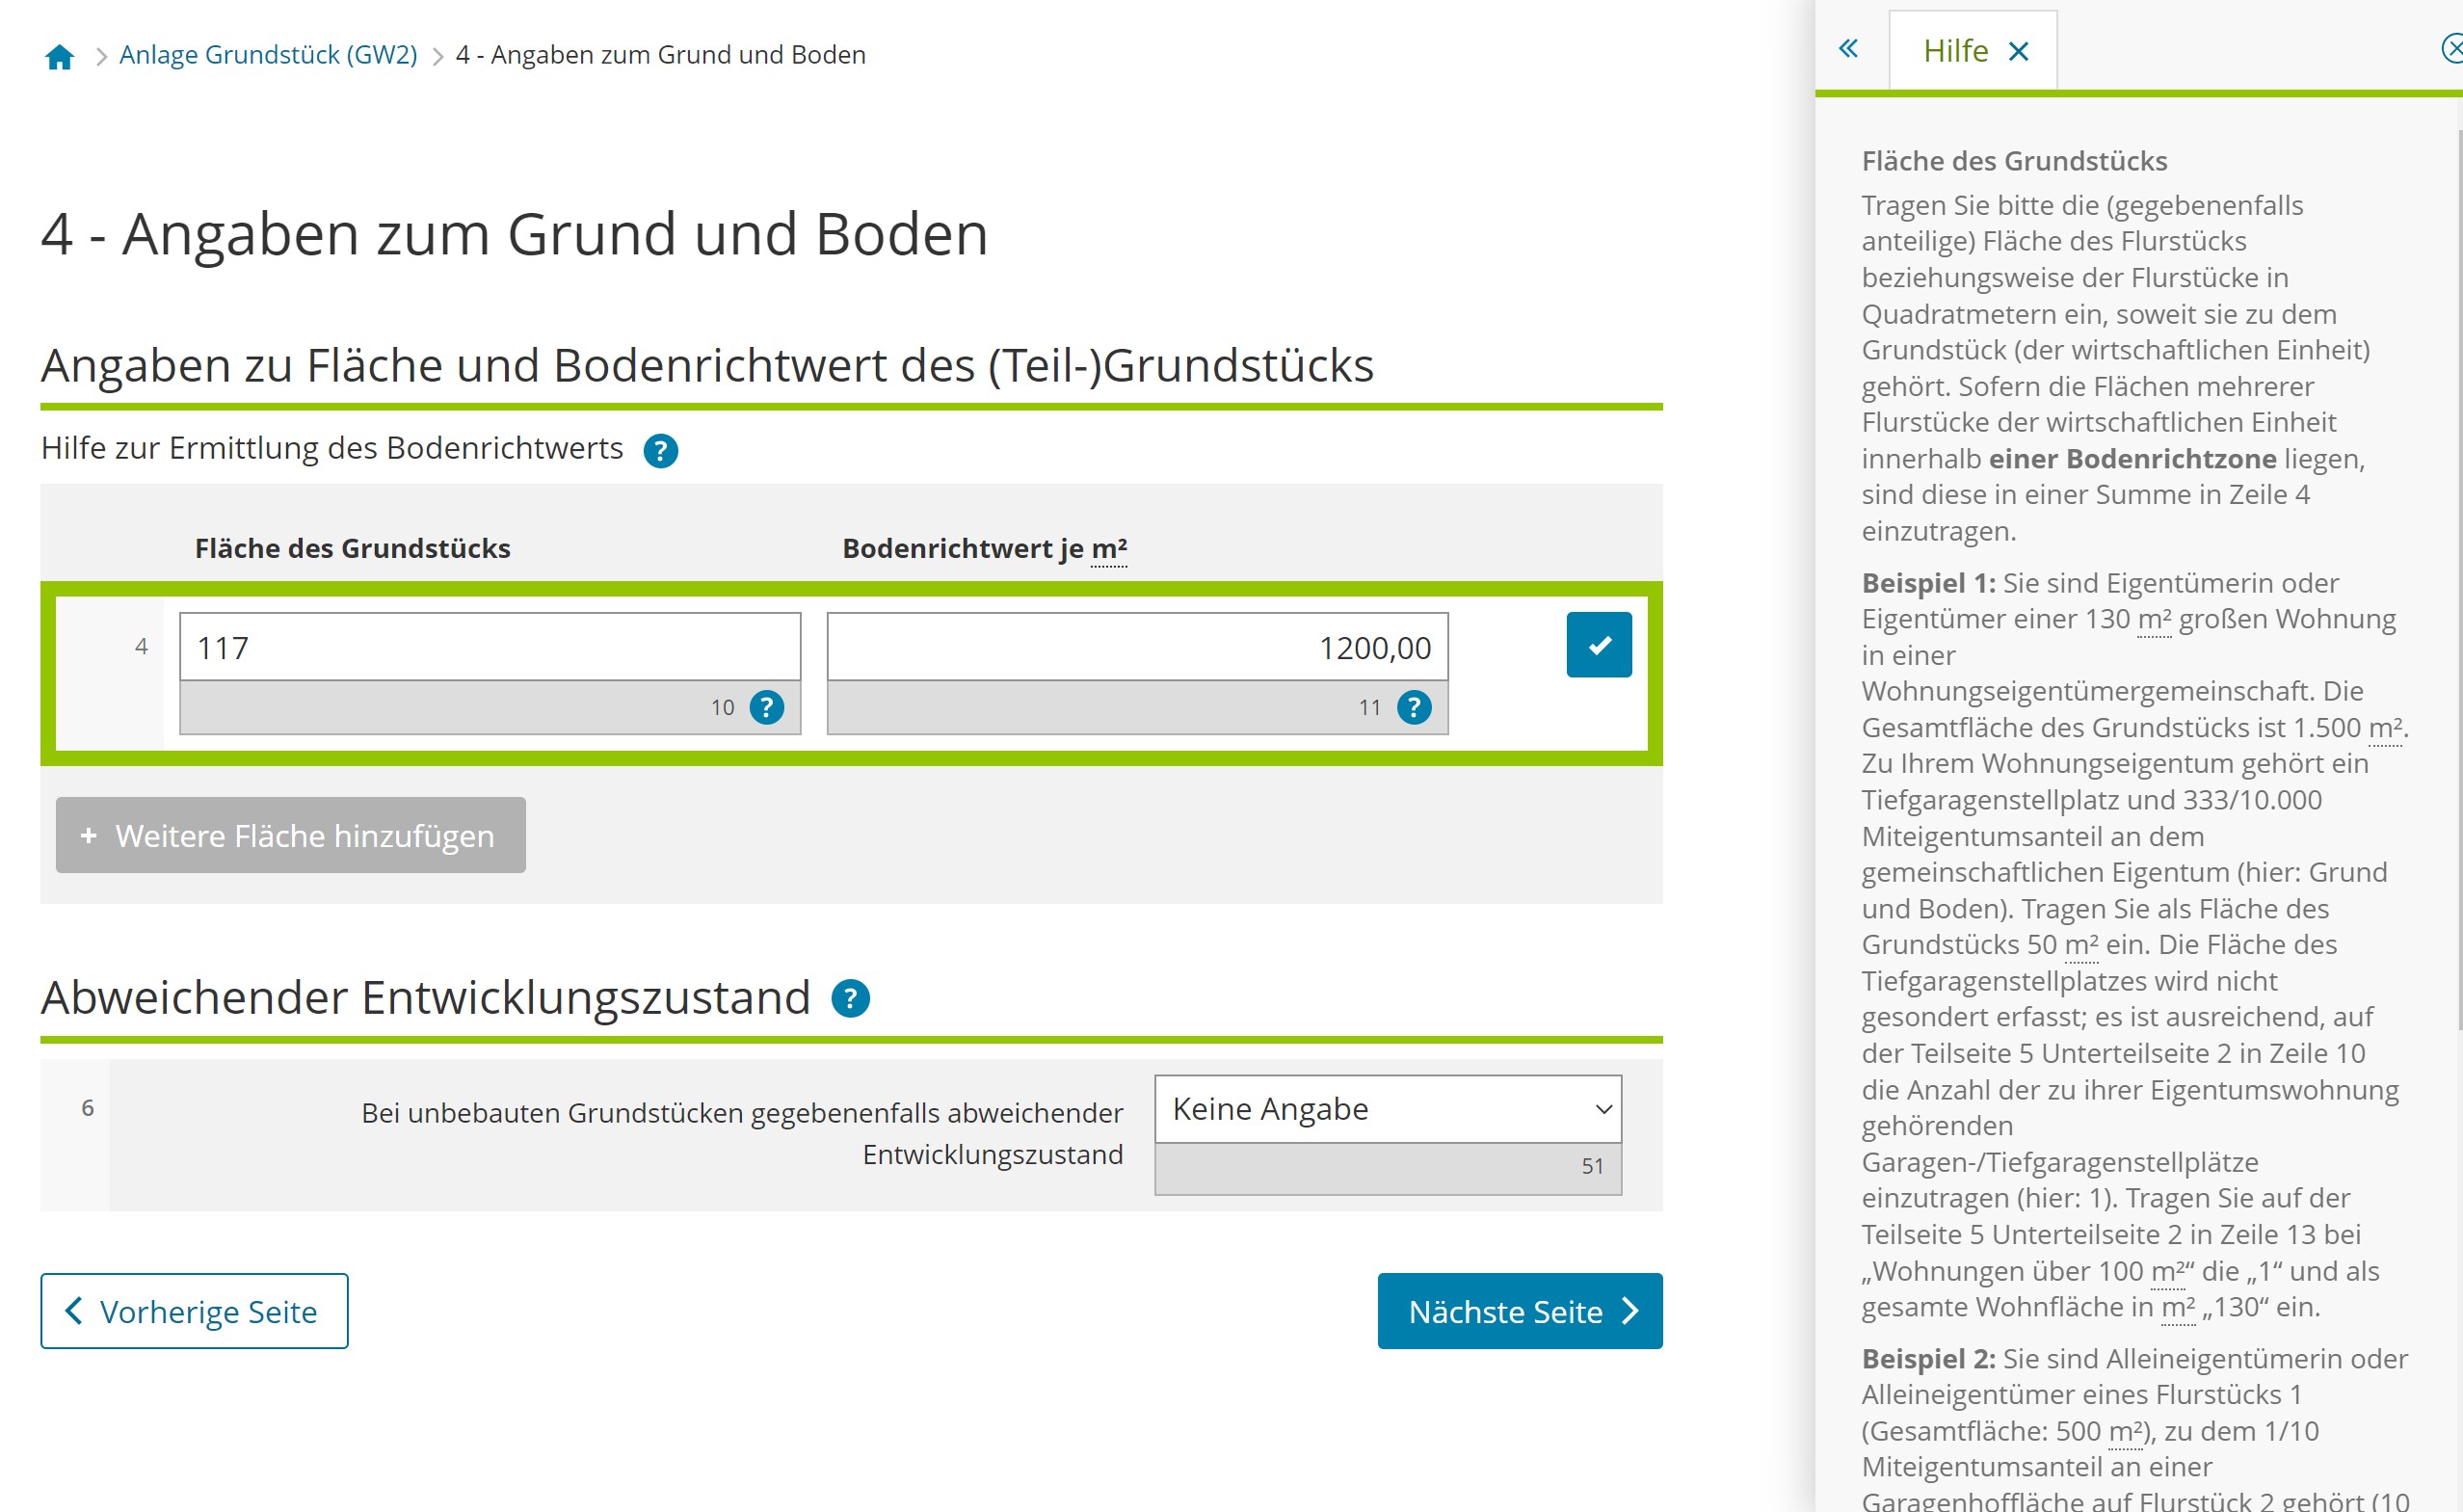Open help for Abweichender Entwicklungszustand
This screenshot has width=2463, height=1512.
[x=848, y=997]
